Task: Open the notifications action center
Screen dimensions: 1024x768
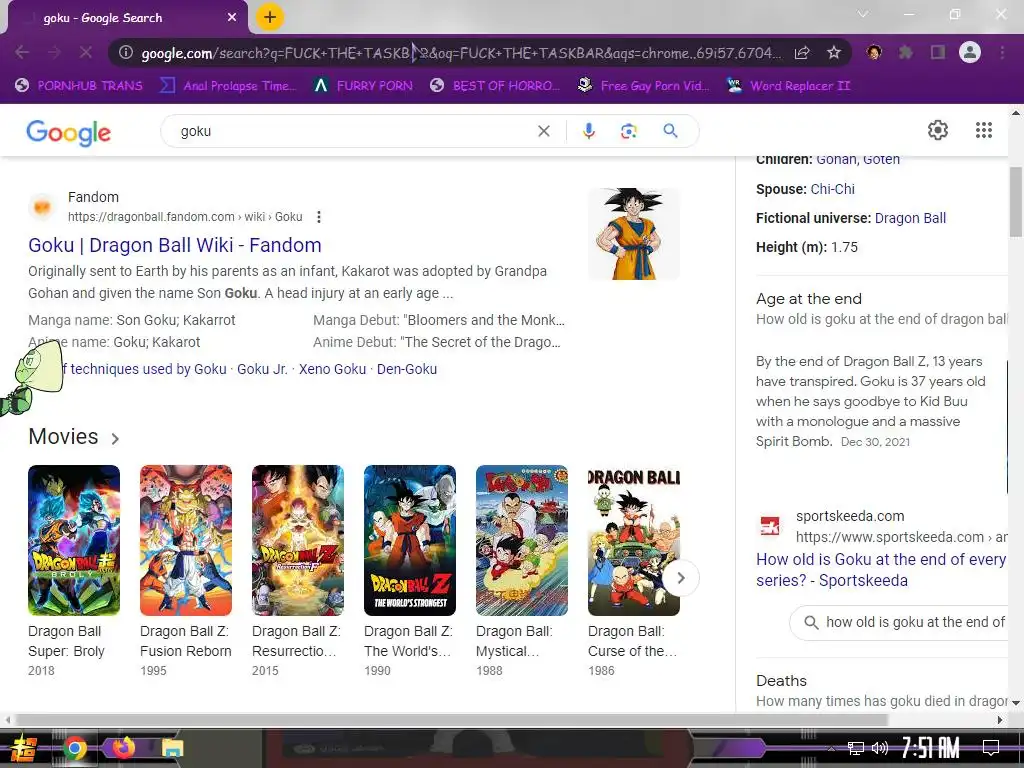Action: coord(991,748)
